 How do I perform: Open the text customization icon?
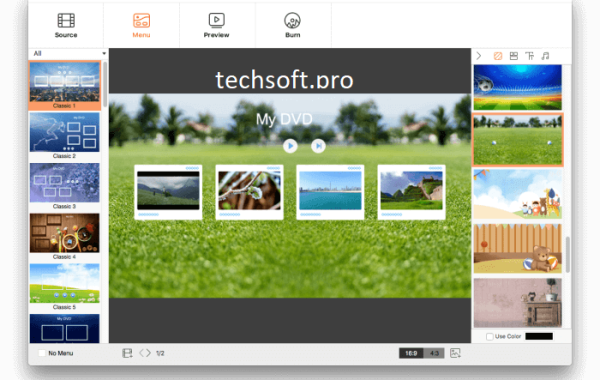point(530,56)
